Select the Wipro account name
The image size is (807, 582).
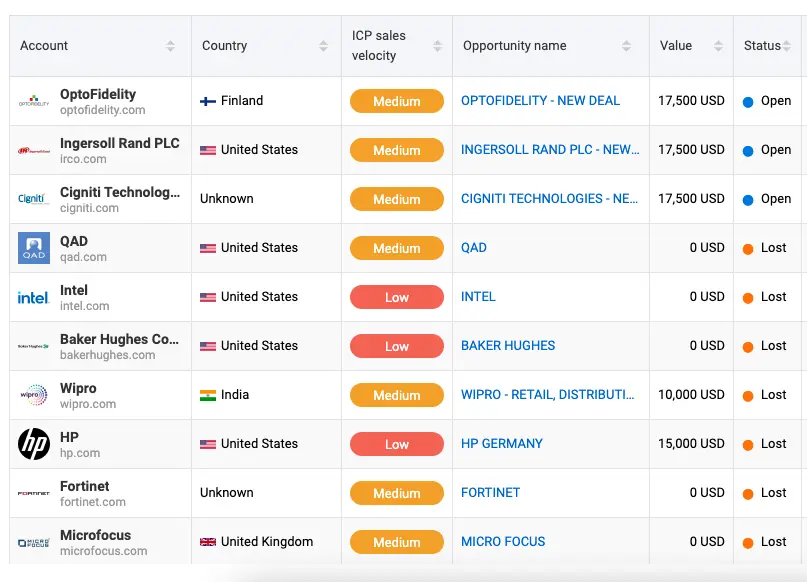click(78, 388)
